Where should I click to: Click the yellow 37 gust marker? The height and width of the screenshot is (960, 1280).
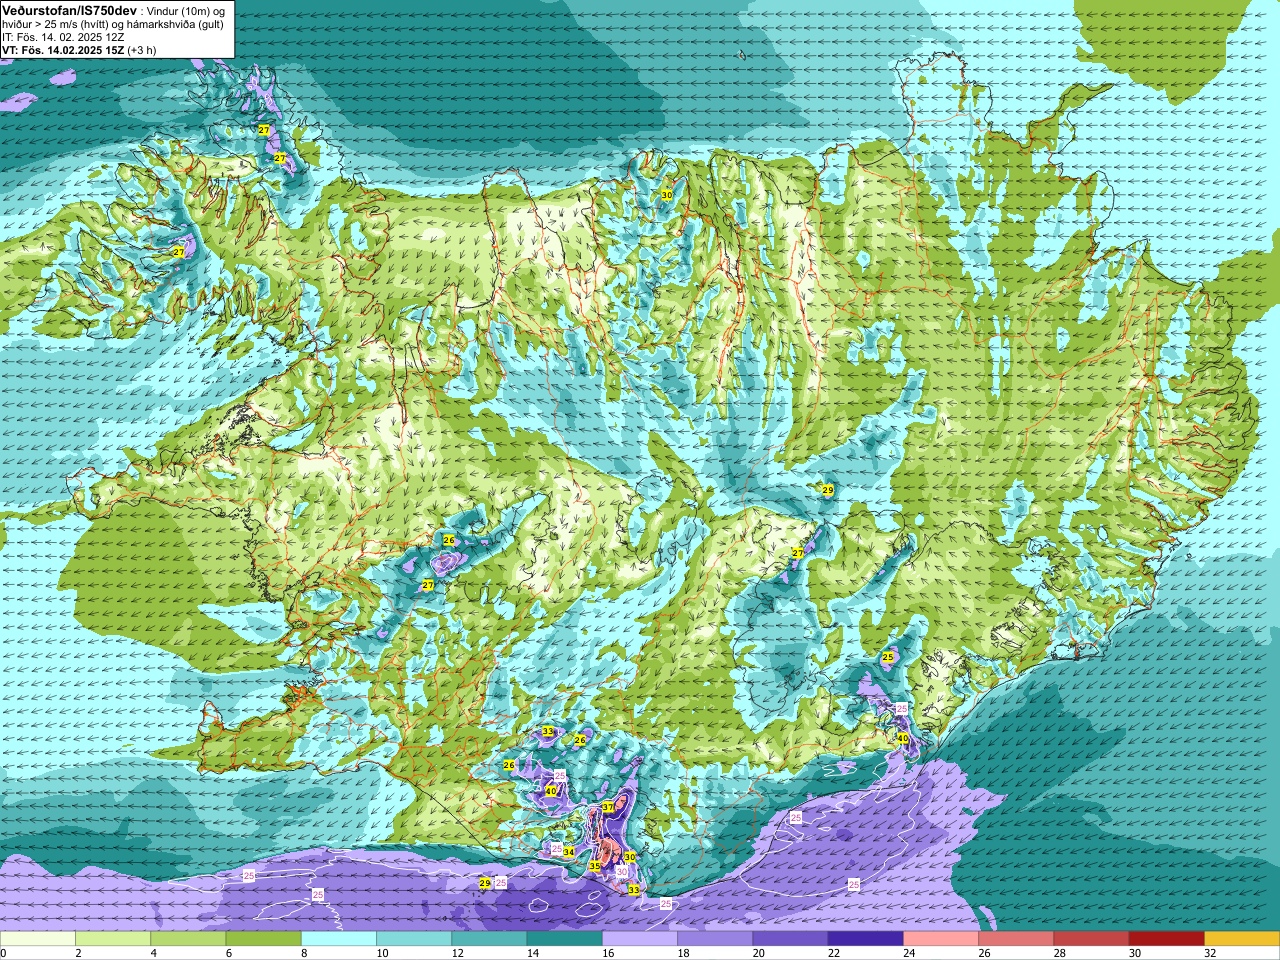[x=608, y=807]
